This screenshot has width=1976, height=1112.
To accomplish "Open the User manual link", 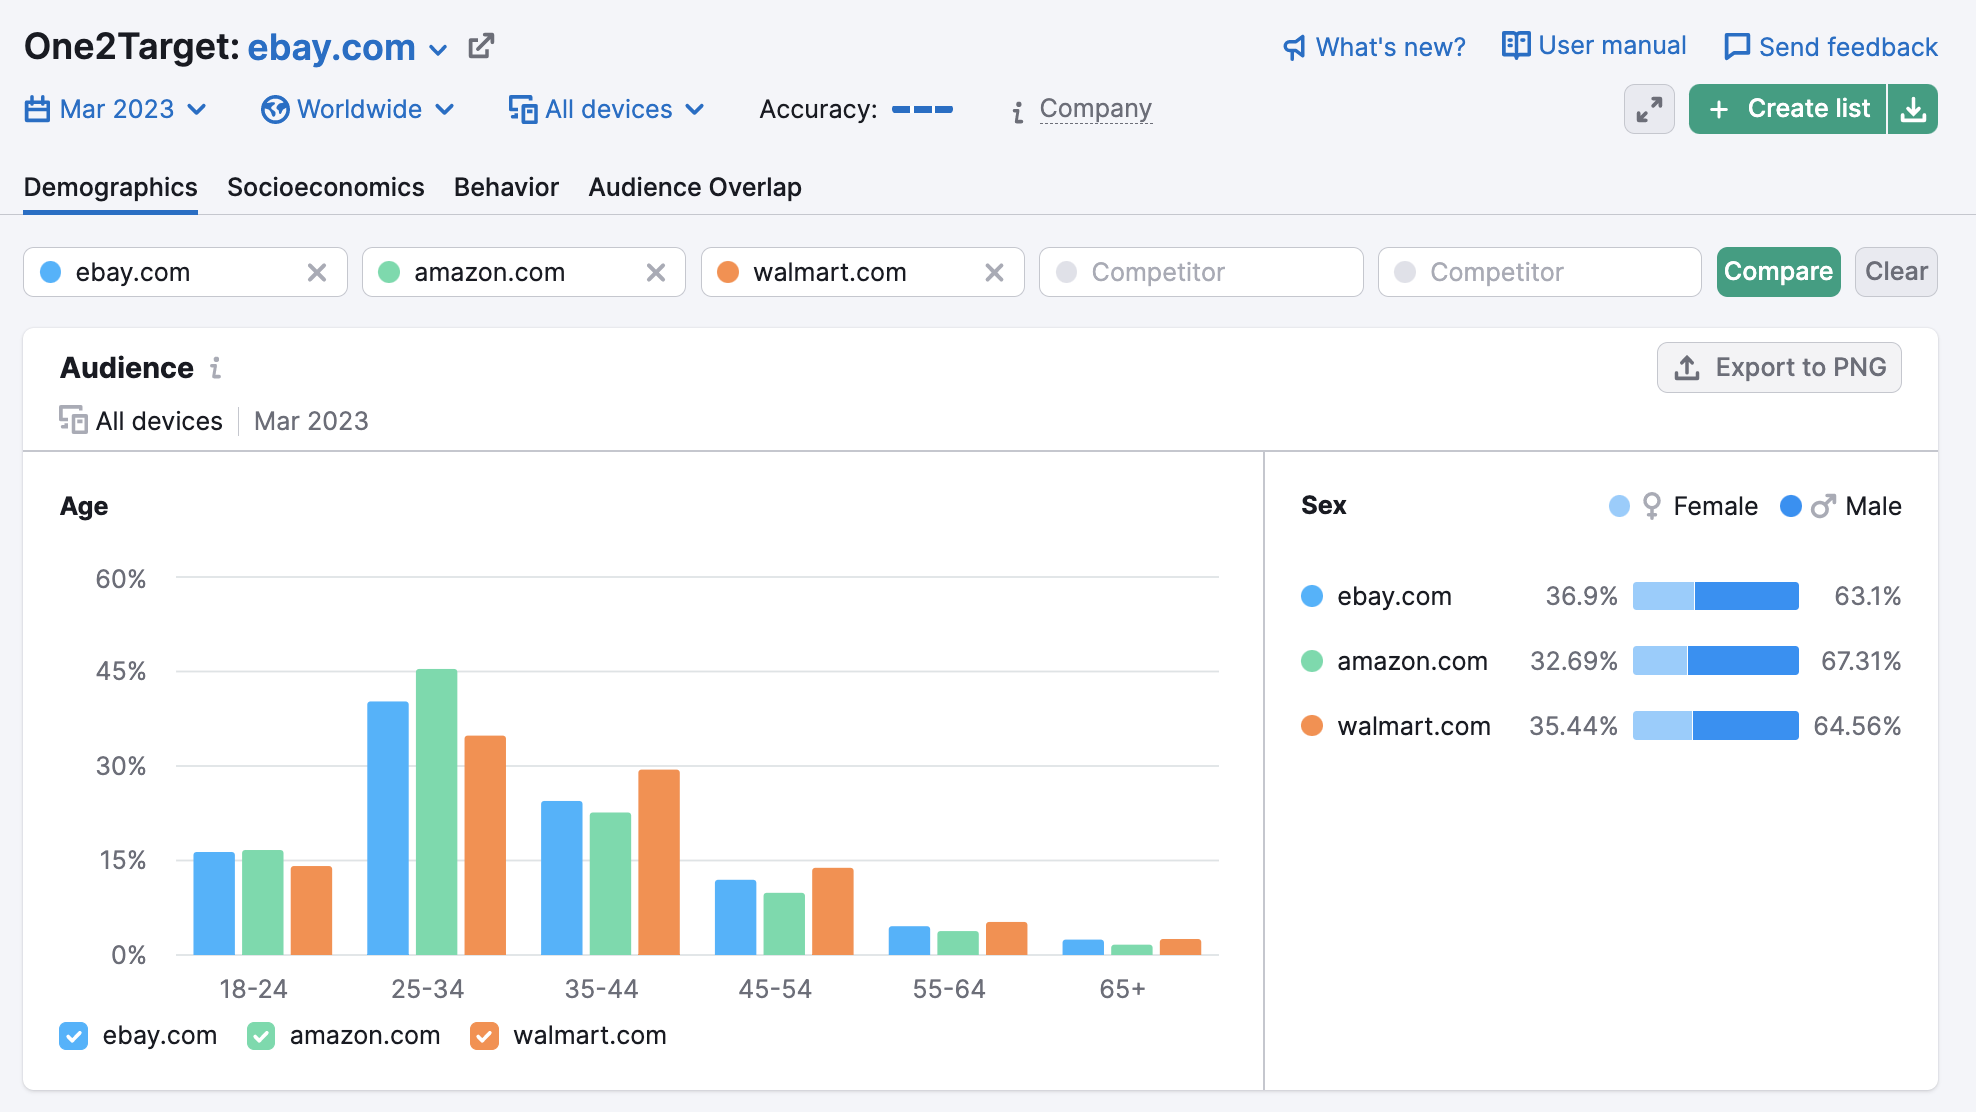I will click(1594, 46).
